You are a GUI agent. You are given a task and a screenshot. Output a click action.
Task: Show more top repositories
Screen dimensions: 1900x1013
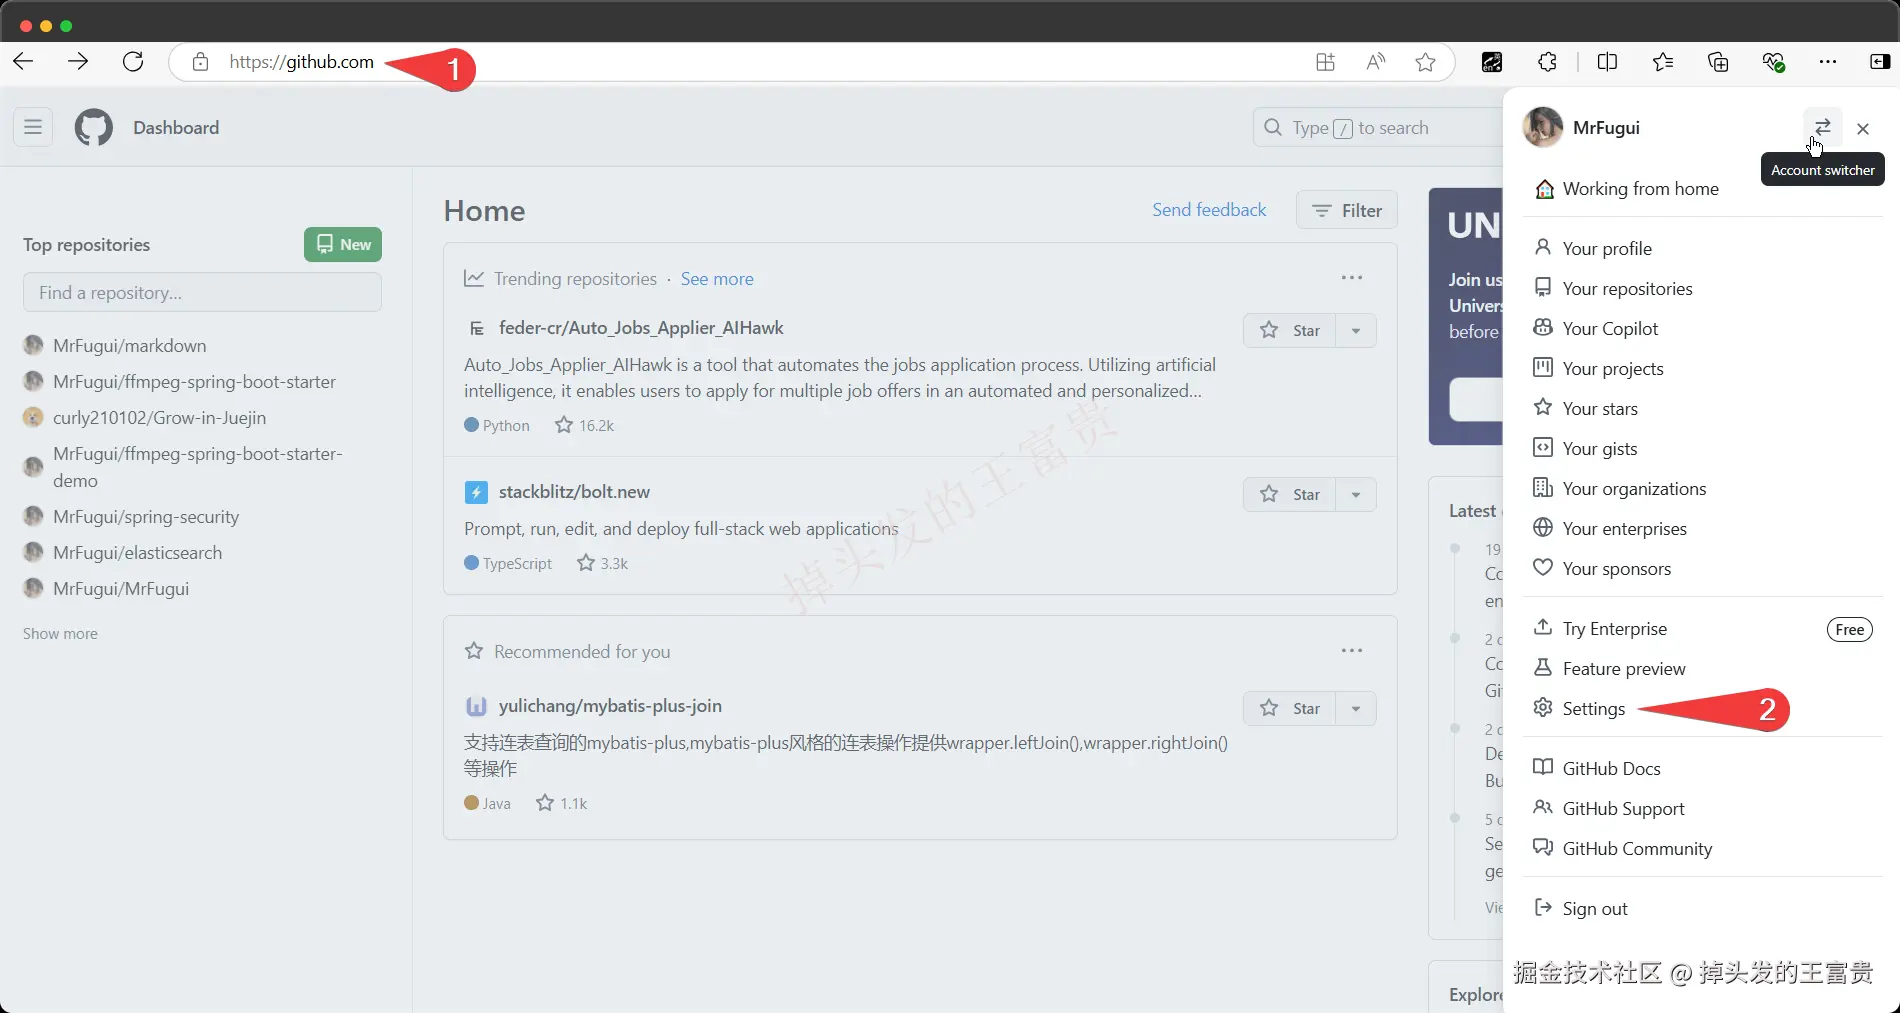coord(60,634)
